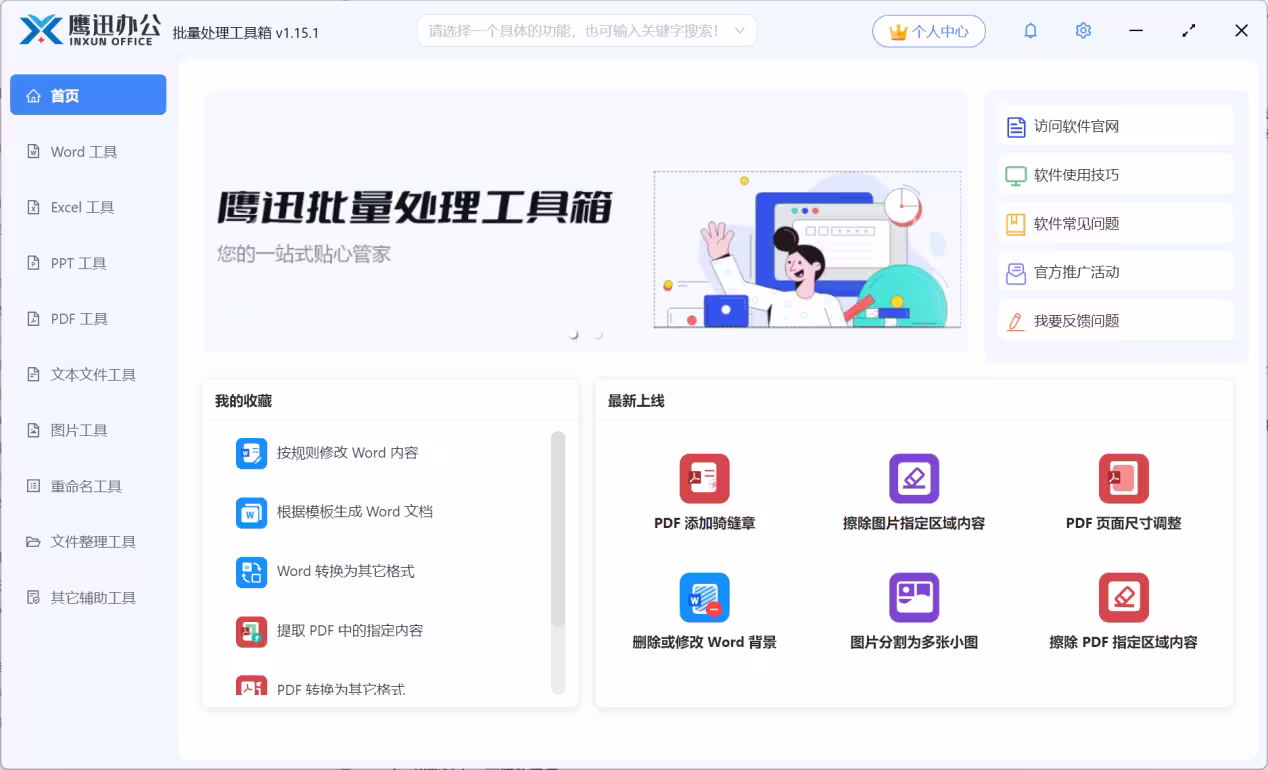This screenshot has height=770, width=1268.
Task: Click the 擦除图片指定区域内容 label
Action: click(x=914, y=523)
